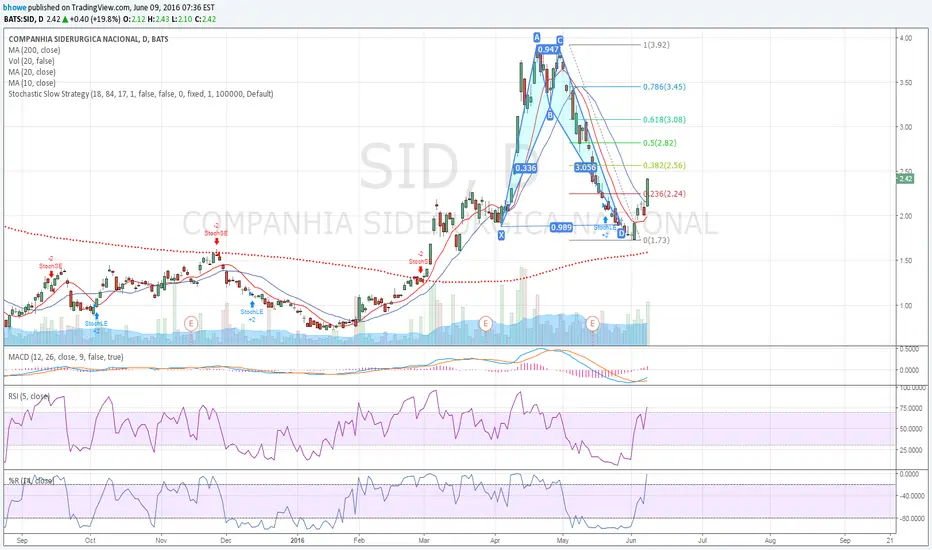Click the MA (10, close) indicator label
Viewport: 932px width, 550px height.
pos(32,83)
